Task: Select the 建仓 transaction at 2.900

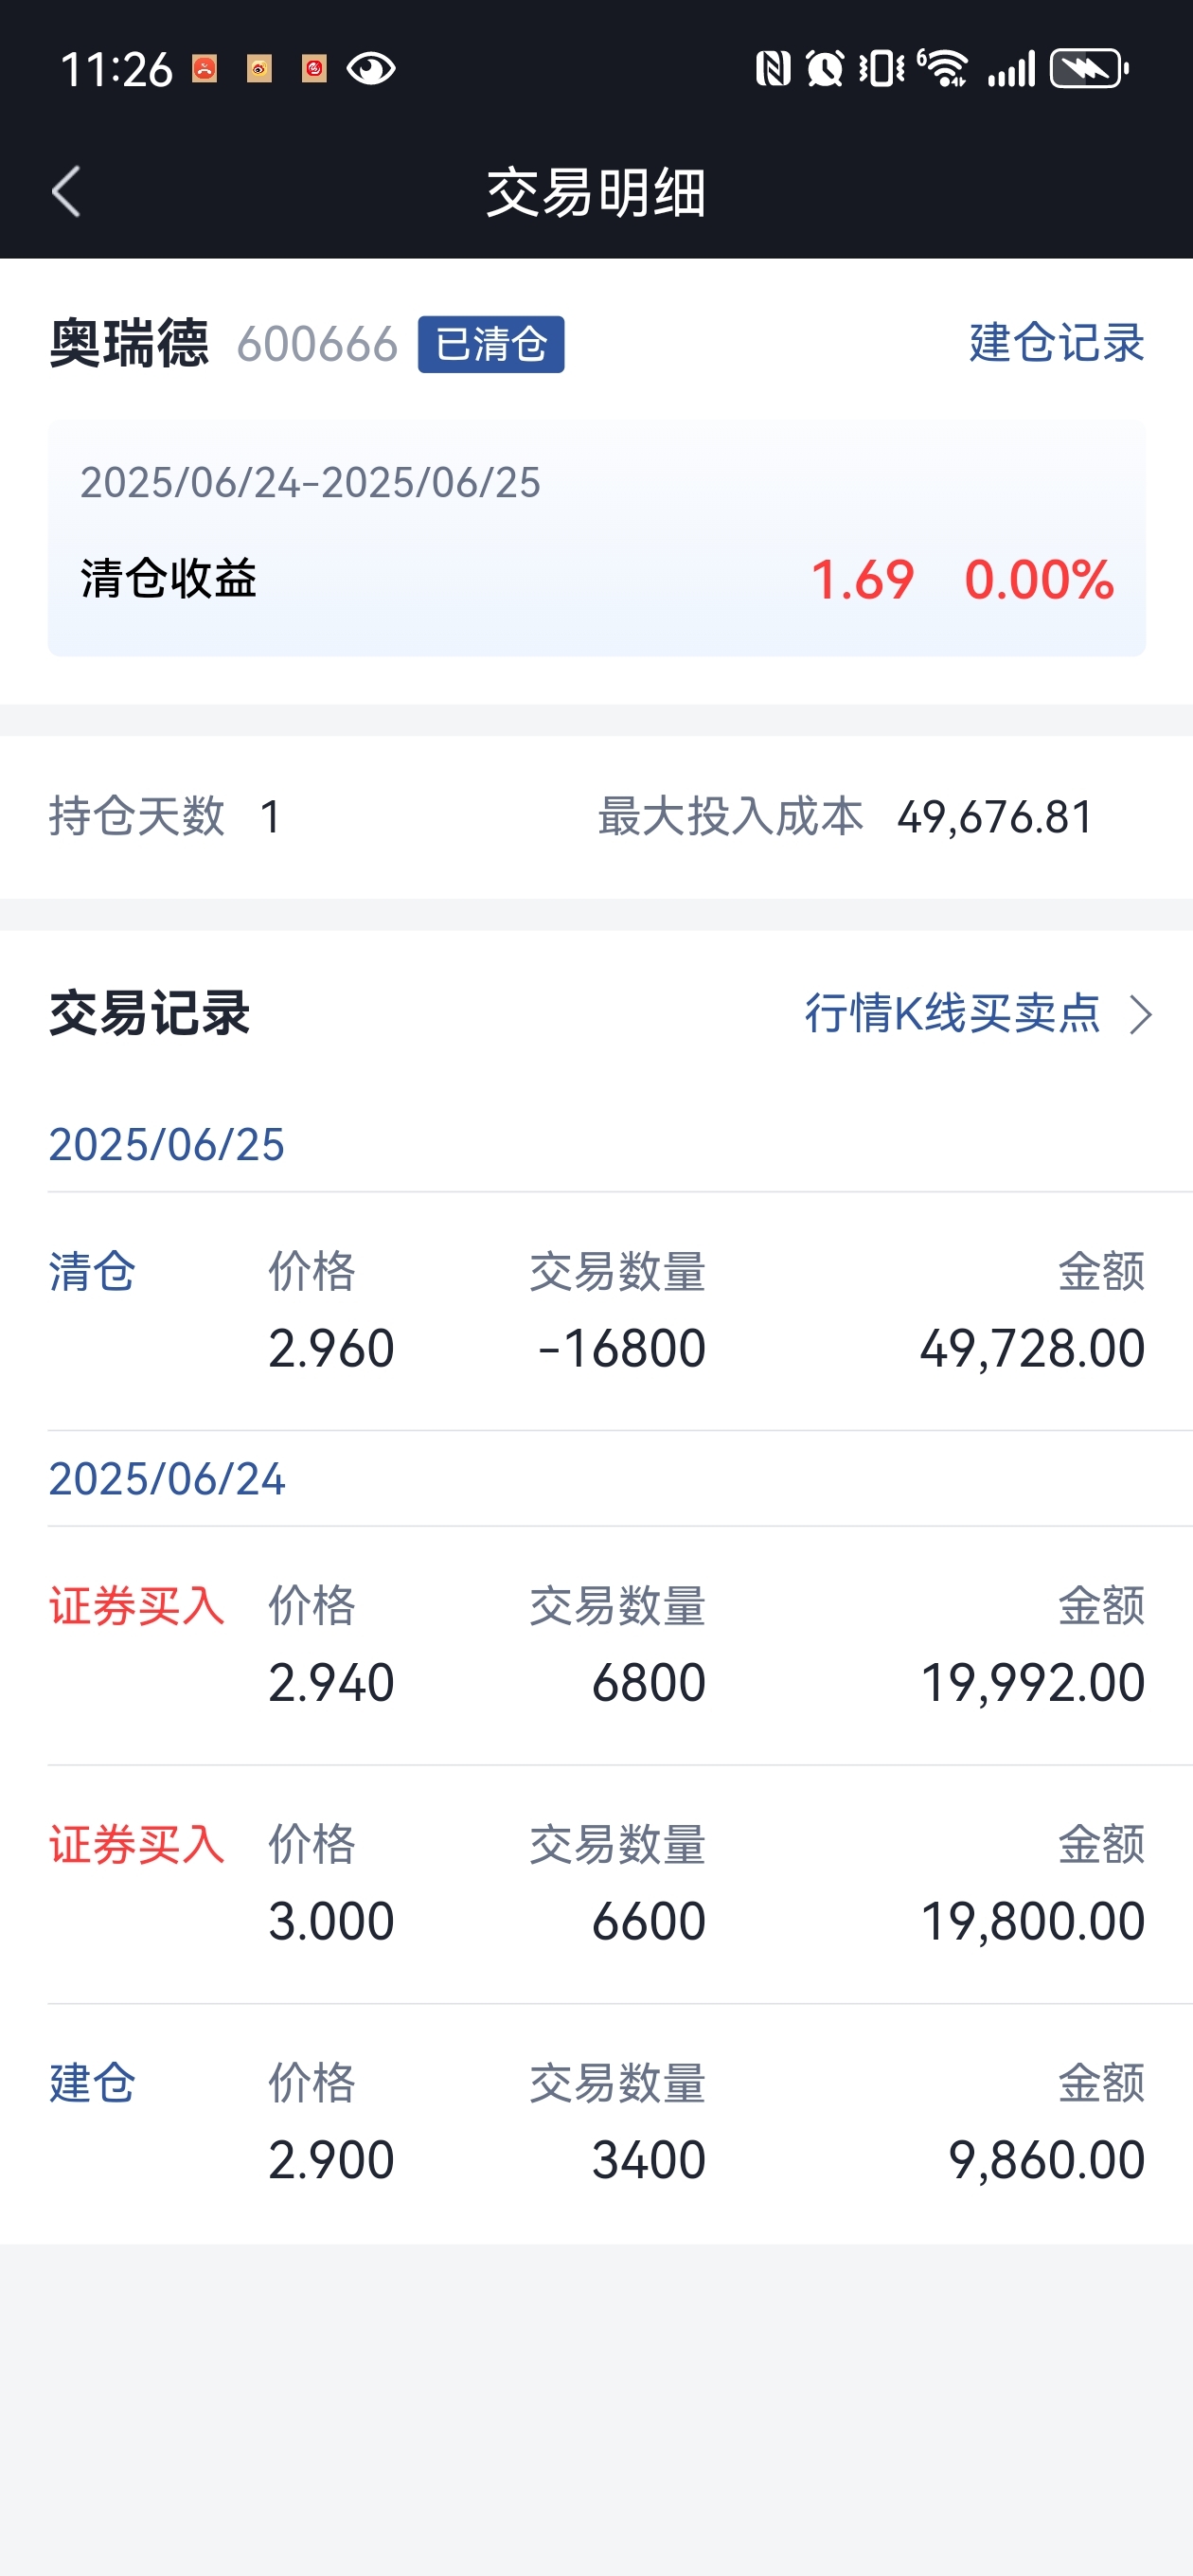Action: coord(597,2123)
